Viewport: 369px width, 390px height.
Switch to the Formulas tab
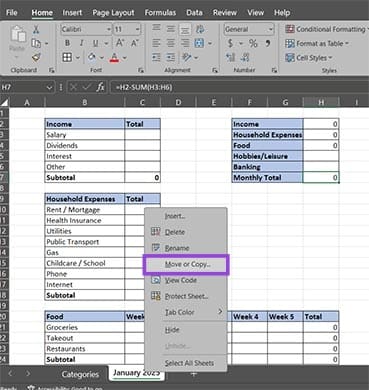(x=160, y=13)
